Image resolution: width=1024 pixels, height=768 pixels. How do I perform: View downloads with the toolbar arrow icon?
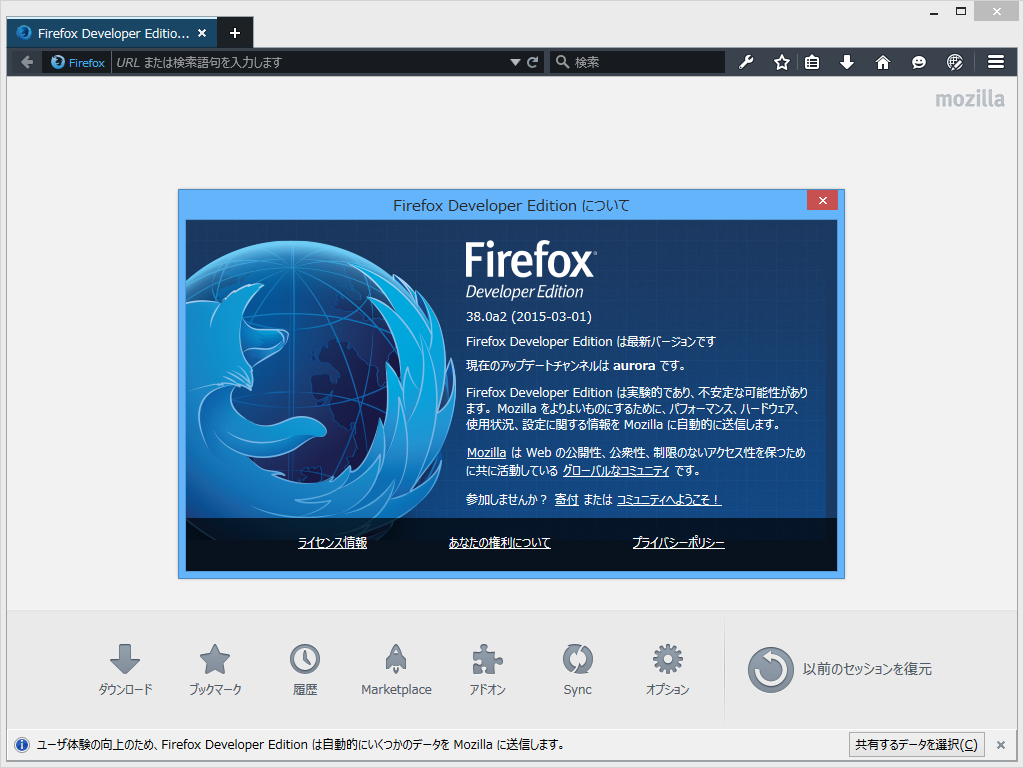(847, 62)
